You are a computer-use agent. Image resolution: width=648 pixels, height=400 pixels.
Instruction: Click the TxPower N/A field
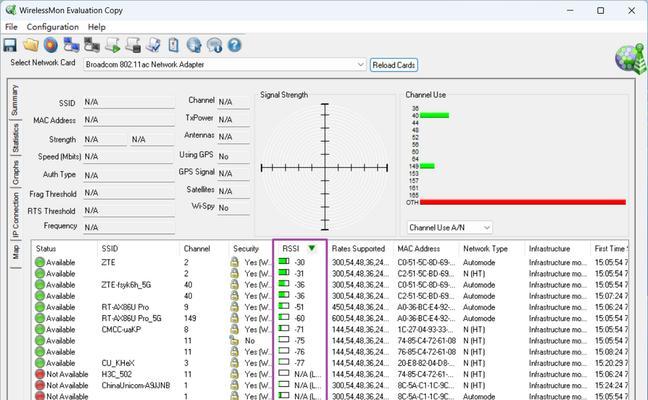(233, 119)
